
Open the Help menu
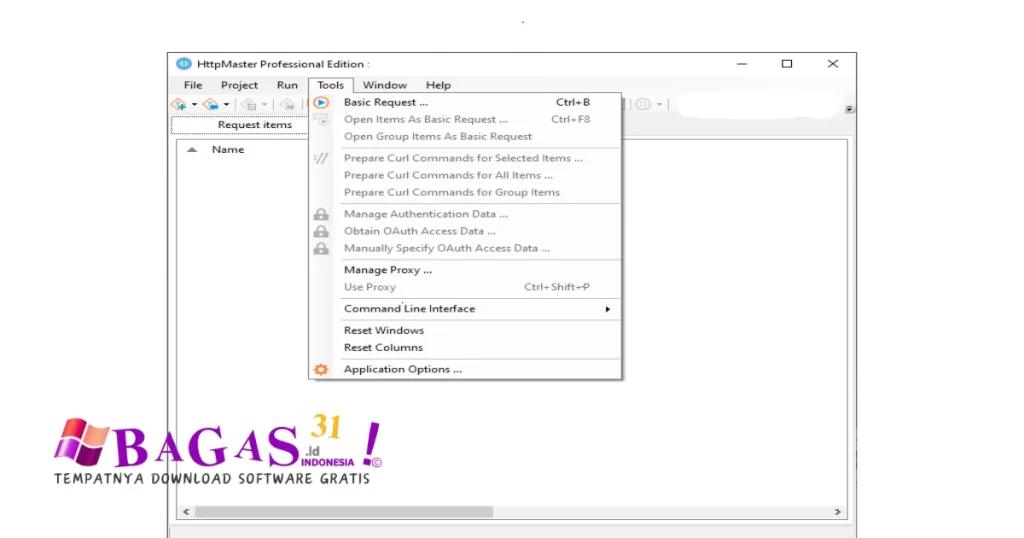coord(438,85)
